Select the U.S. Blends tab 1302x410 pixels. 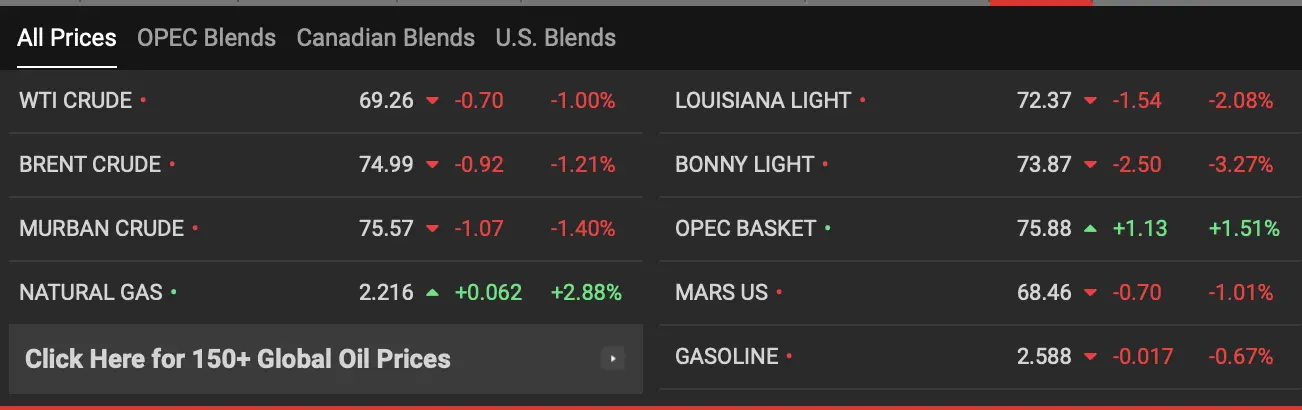click(x=555, y=38)
